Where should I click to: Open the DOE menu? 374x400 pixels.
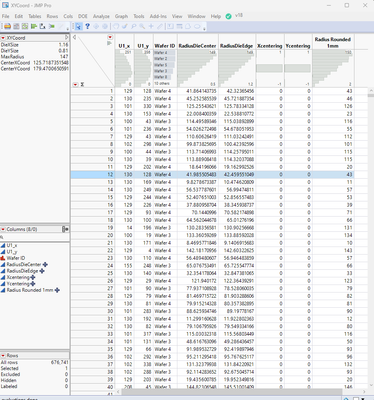point(83,16)
